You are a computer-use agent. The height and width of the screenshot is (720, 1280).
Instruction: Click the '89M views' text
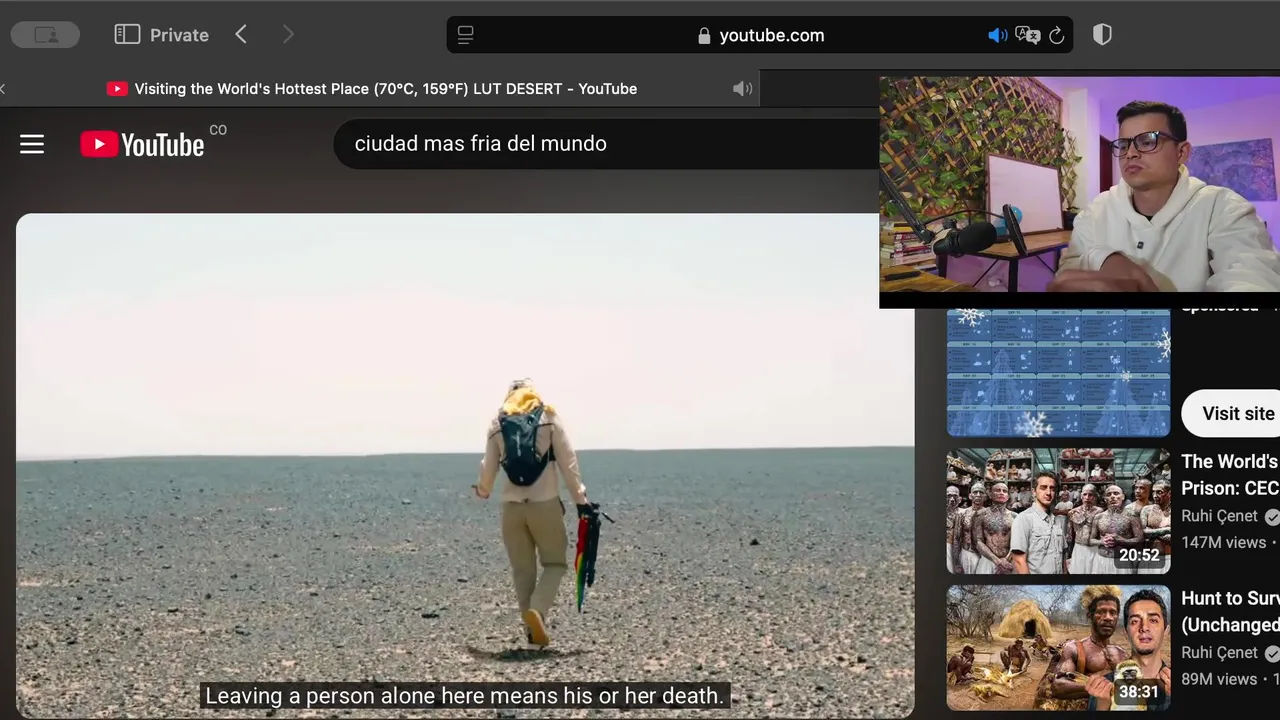(1219, 679)
